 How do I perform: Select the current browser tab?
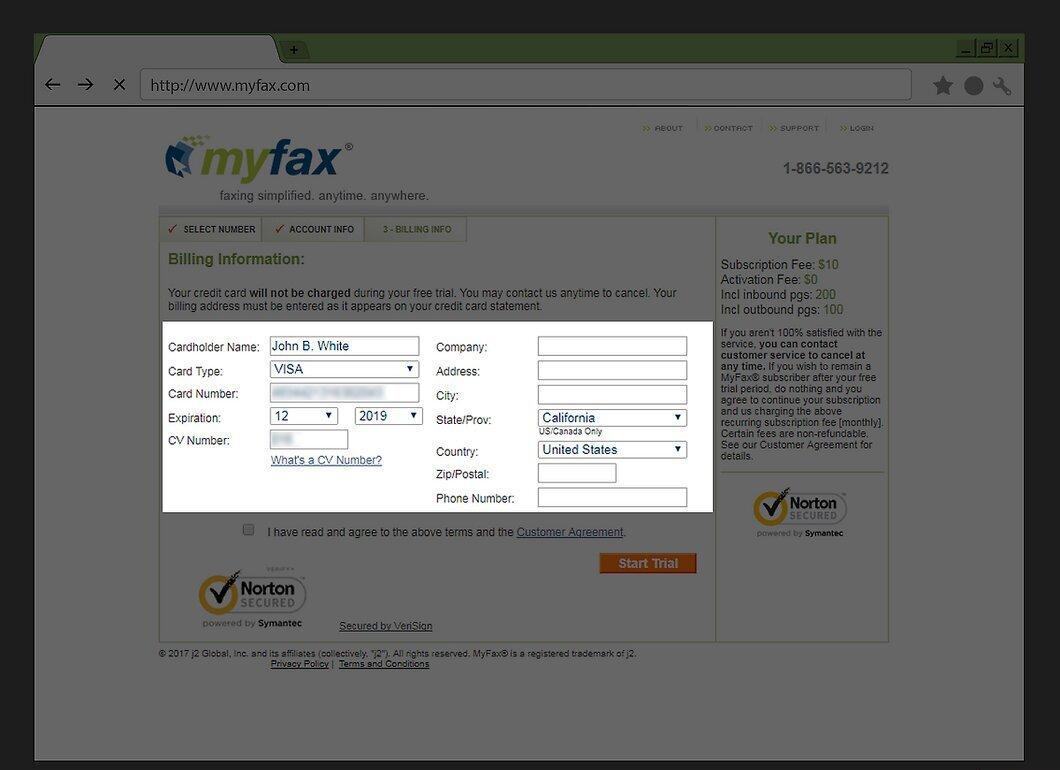point(157,49)
